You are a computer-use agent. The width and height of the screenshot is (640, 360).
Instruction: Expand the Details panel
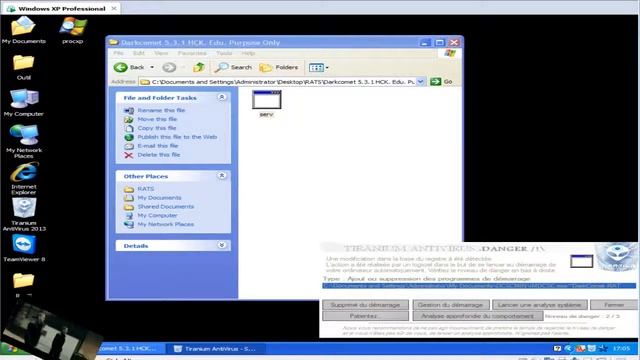222,245
